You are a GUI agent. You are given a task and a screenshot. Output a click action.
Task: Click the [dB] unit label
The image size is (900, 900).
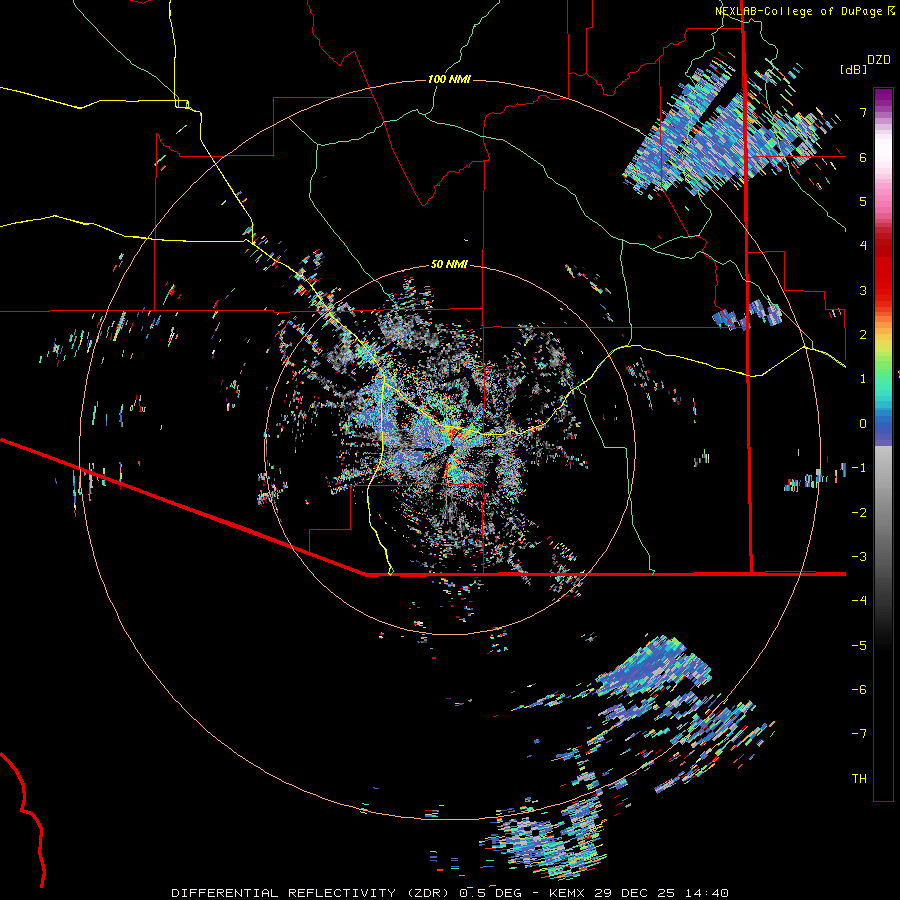(853, 69)
